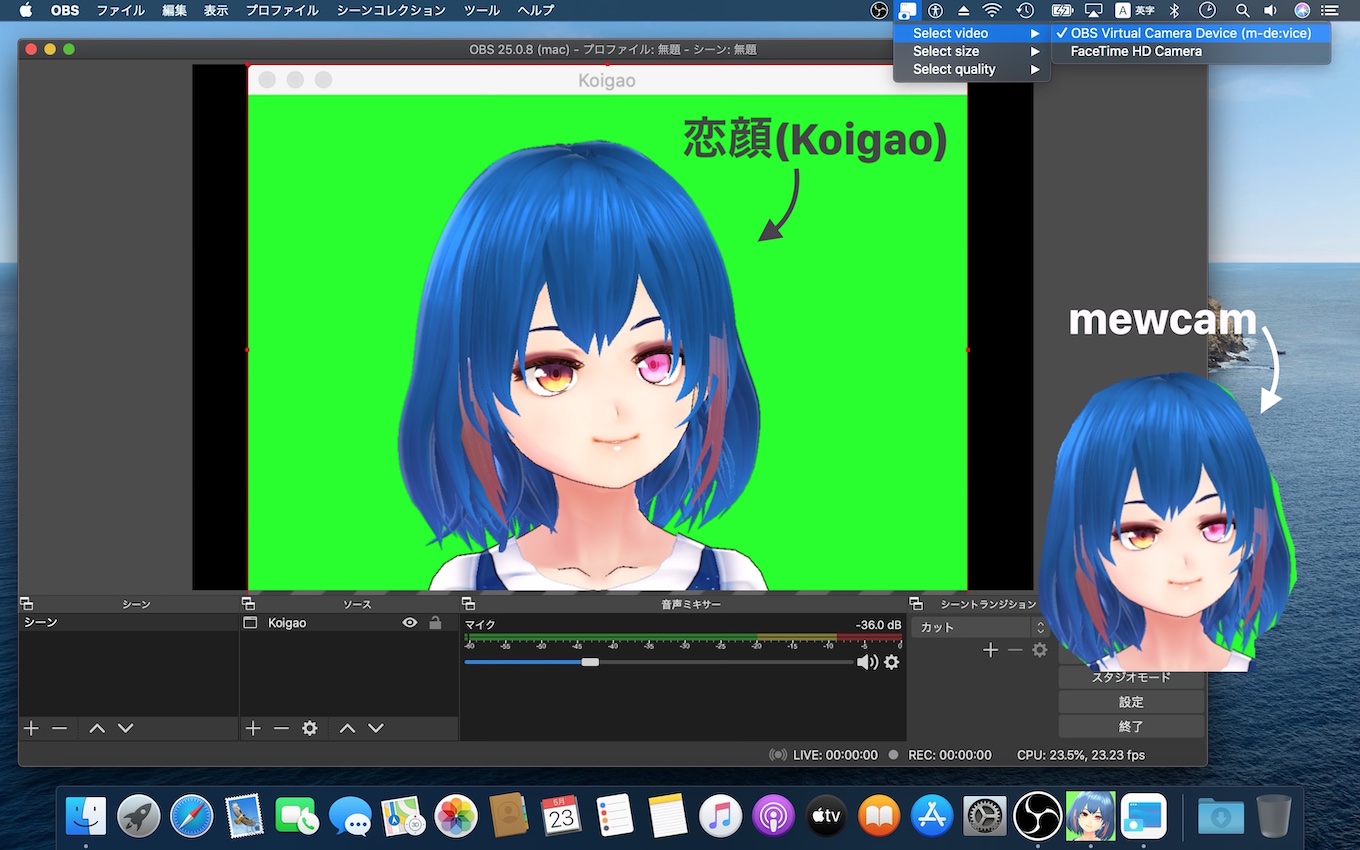The image size is (1360, 850).
Task: Open the Wi-Fi status menu
Action: 992,10
